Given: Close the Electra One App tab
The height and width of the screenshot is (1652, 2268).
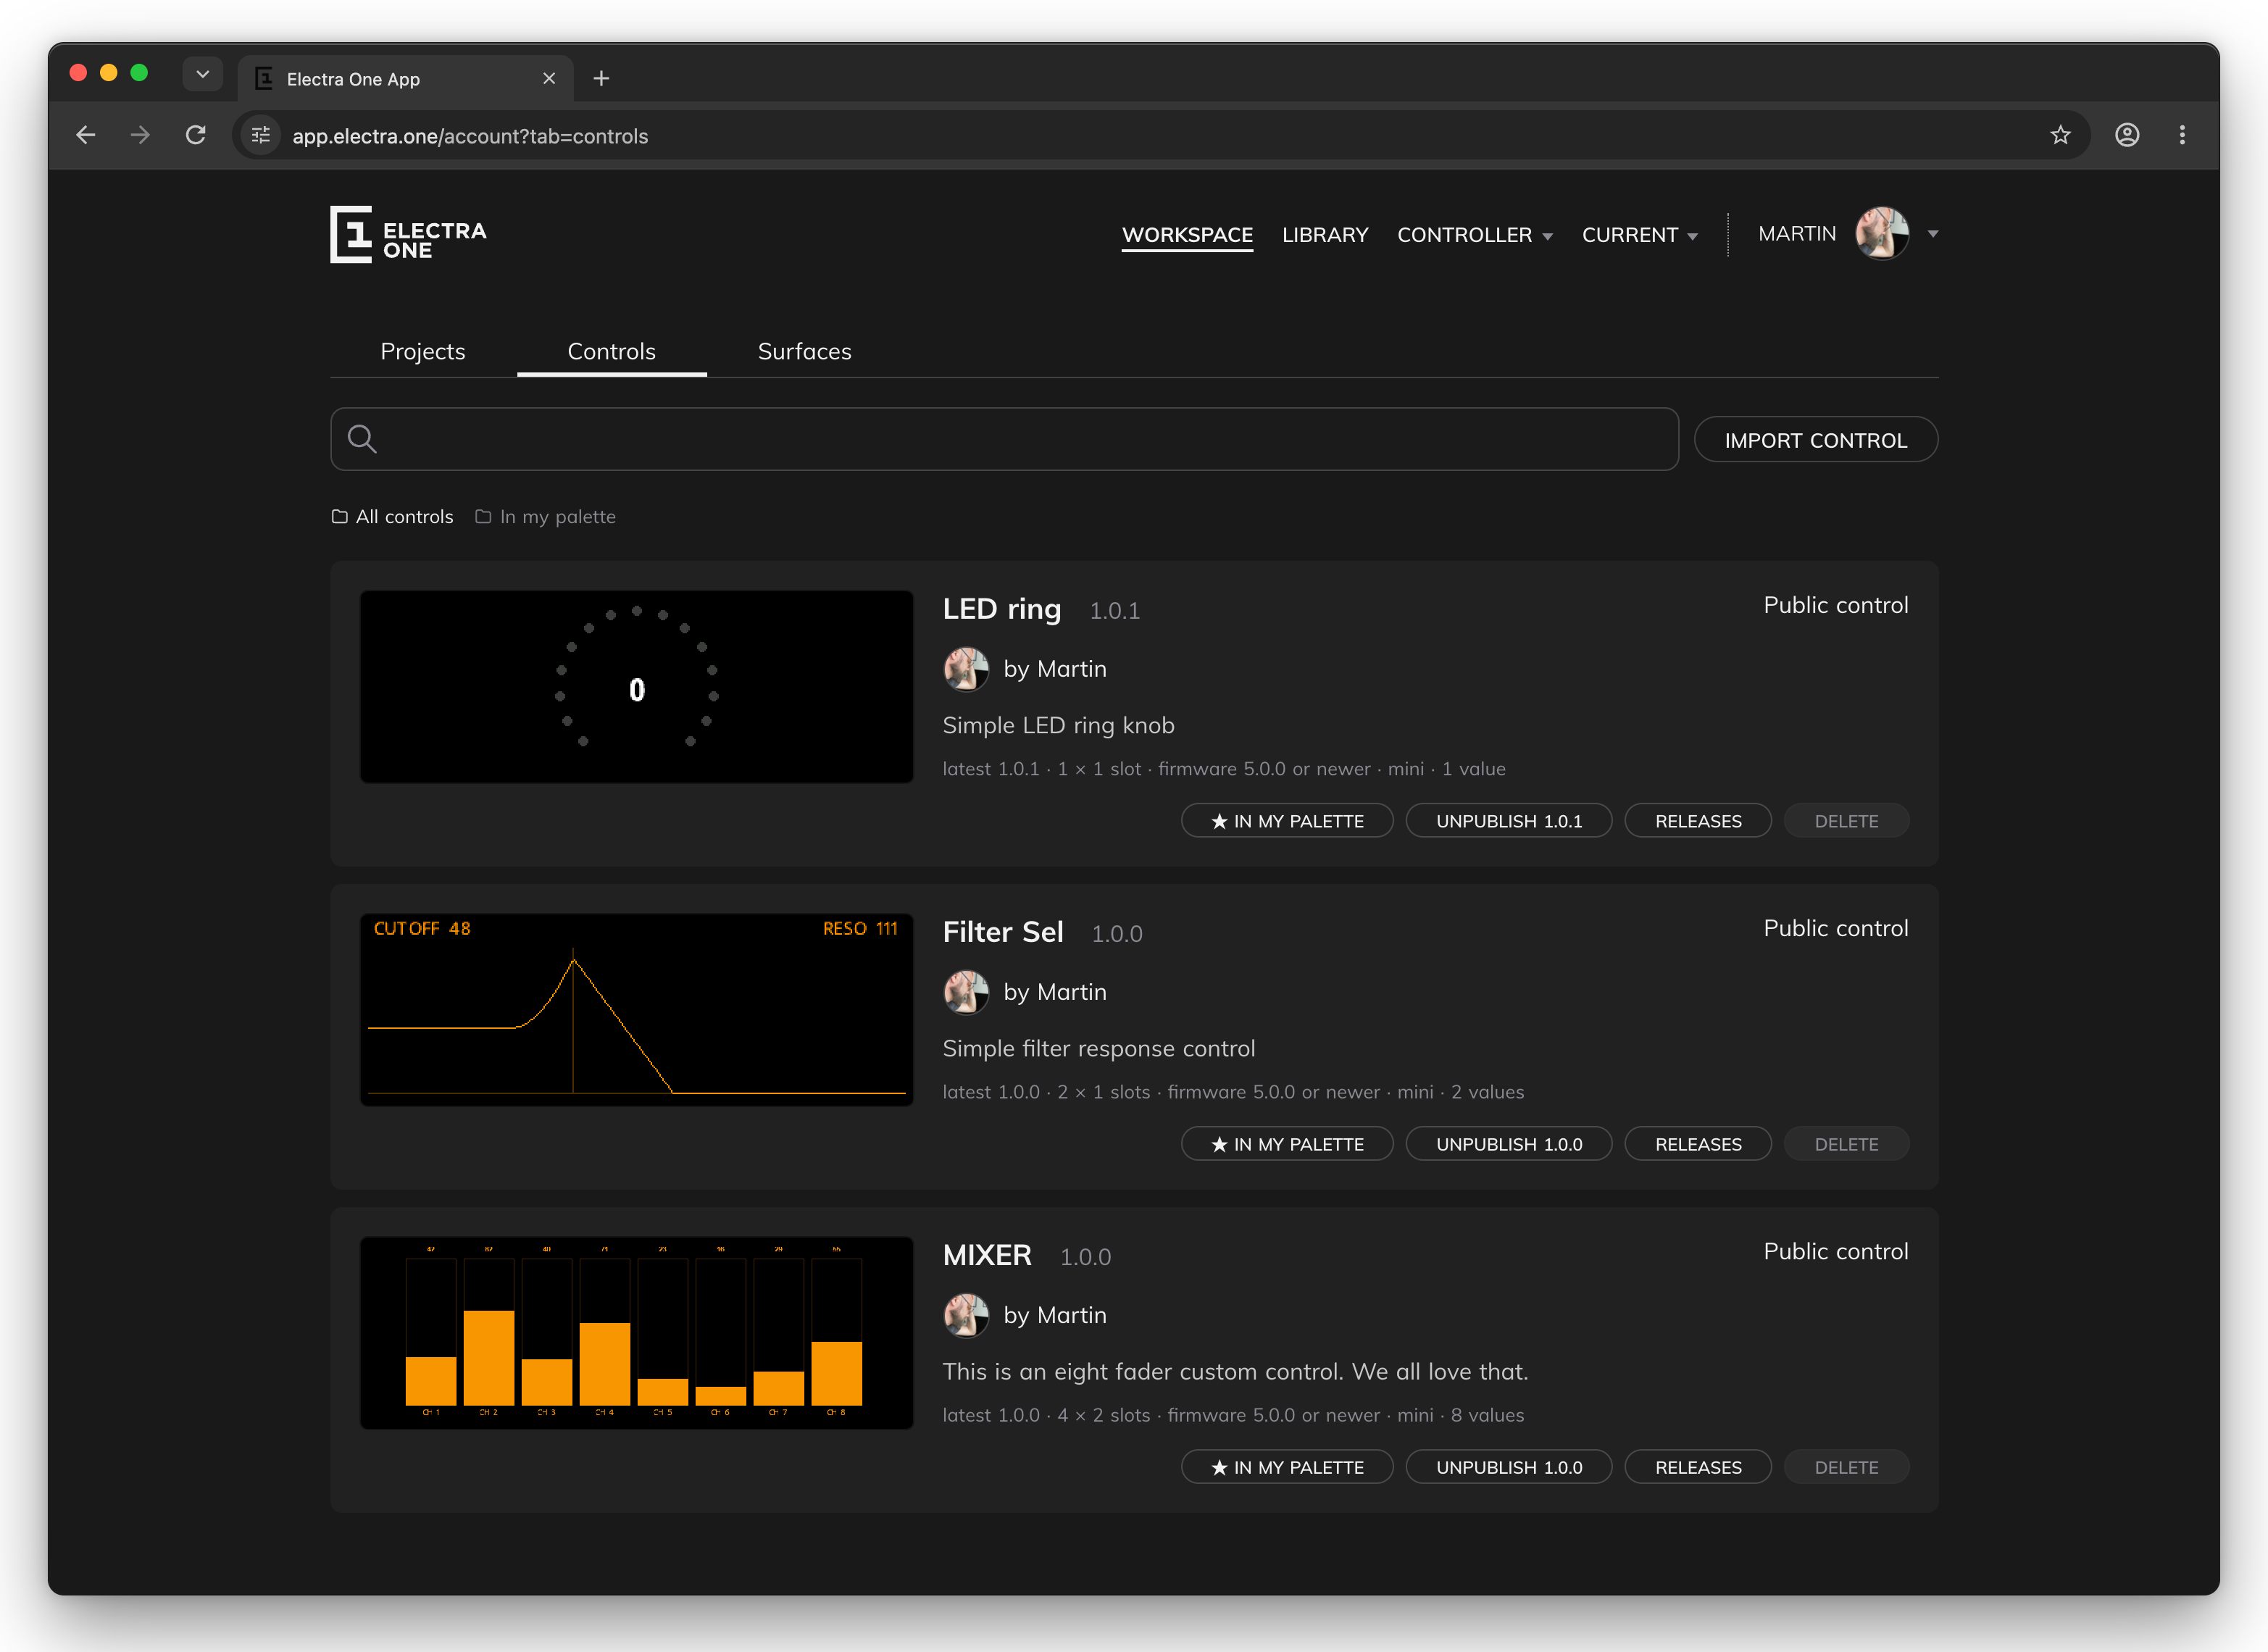Looking at the screenshot, I should pos(549,78).
